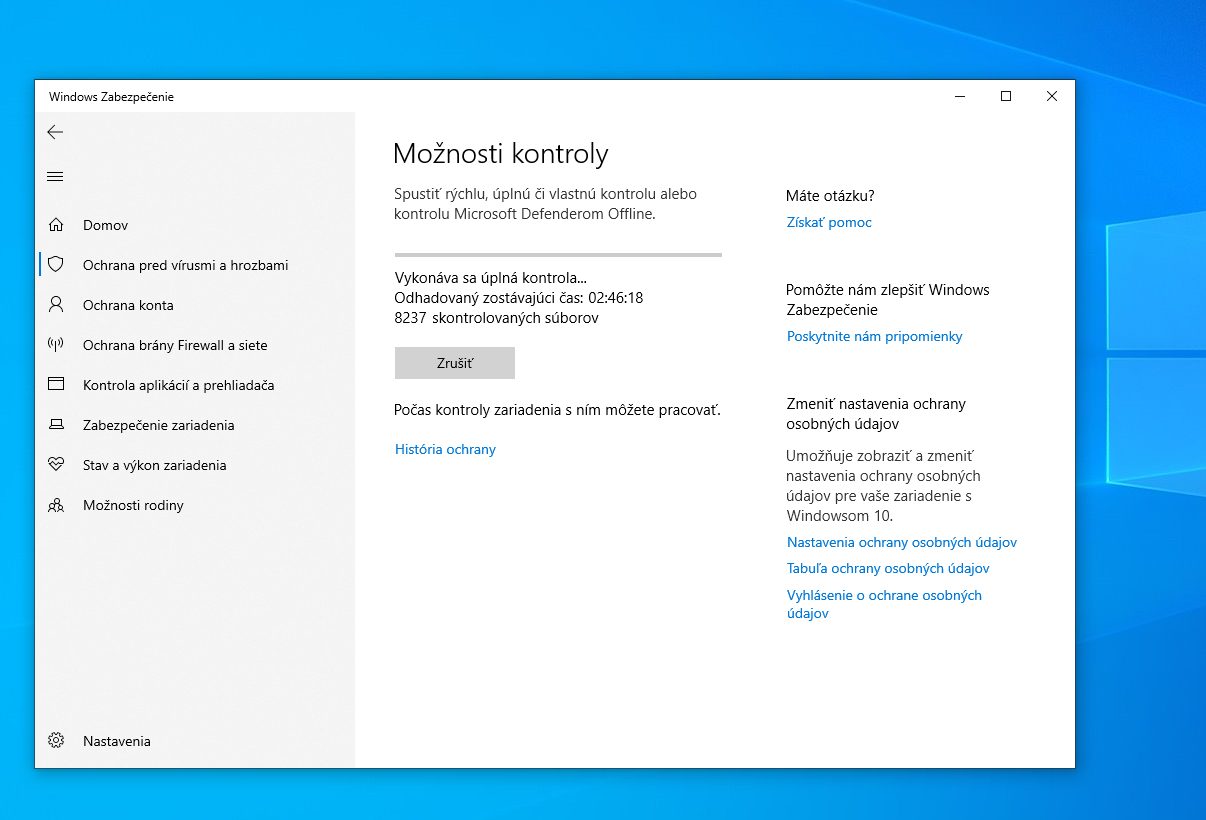Viewport: 1206px width, 820px height.
Task: Click the app and browser control window icon
Action: click(56, 385)
